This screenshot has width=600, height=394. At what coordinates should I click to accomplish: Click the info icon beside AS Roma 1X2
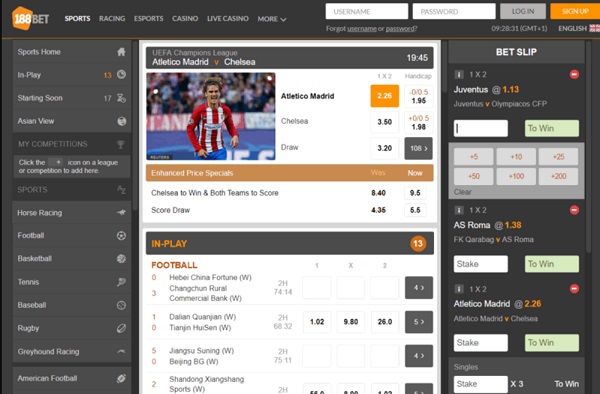(459, 210)
